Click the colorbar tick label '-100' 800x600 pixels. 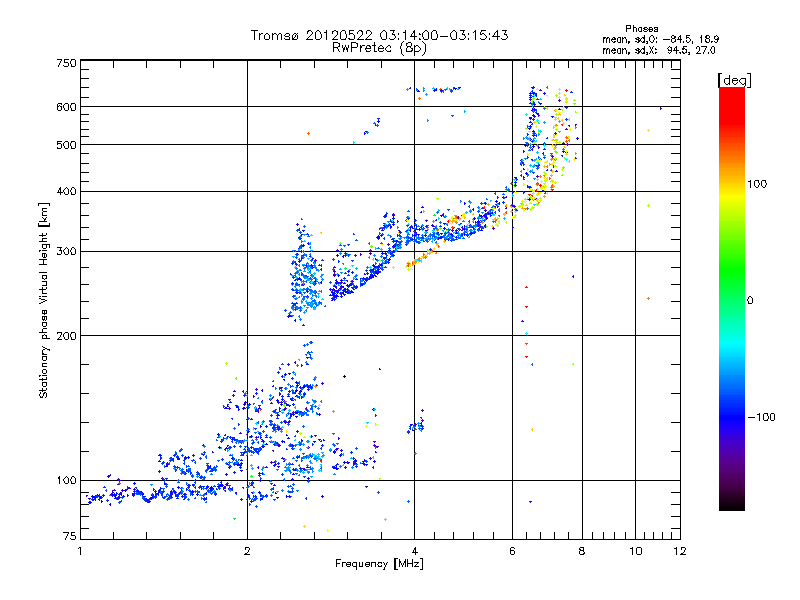762,417
